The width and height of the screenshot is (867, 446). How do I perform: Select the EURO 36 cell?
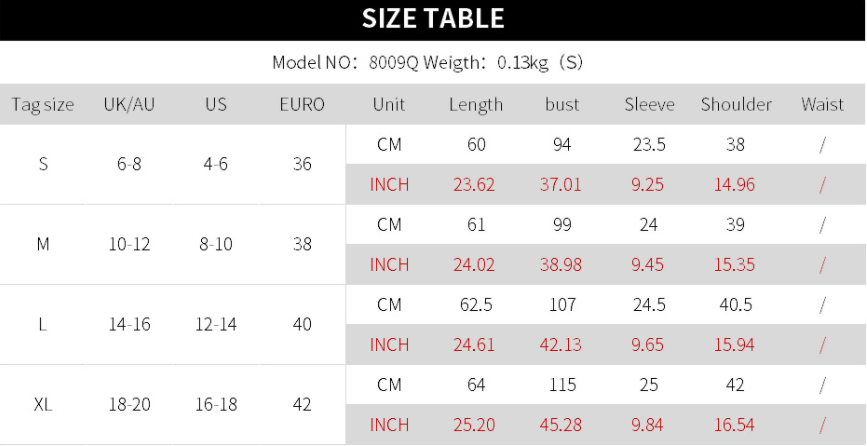click(302, 164)
